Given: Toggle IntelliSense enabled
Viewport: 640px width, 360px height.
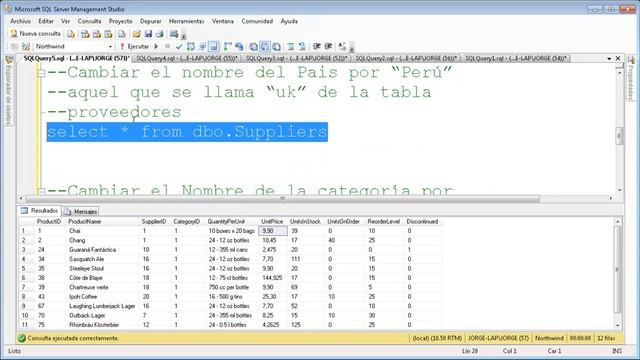Looking at the screenshot, I should click(213, 47).
